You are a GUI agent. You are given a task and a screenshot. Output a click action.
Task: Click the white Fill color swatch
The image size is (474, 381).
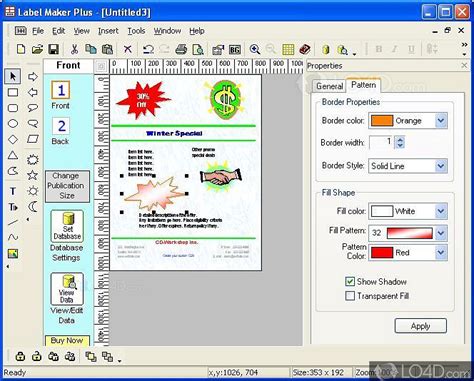click(382, 211)
